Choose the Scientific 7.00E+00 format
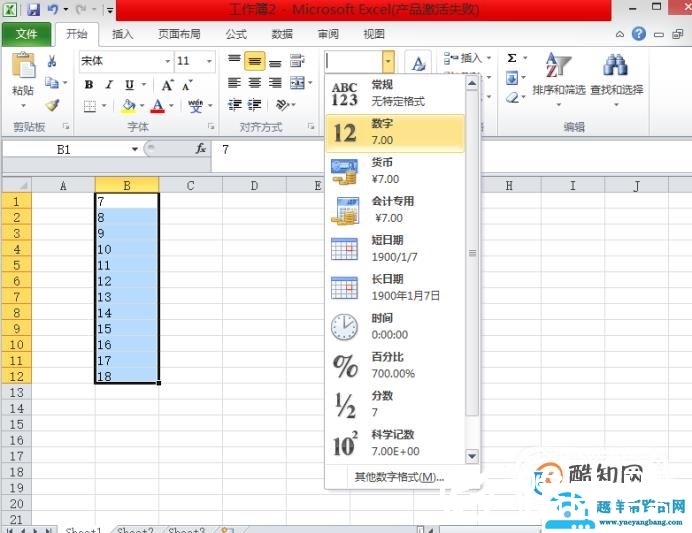 point(395,443)
